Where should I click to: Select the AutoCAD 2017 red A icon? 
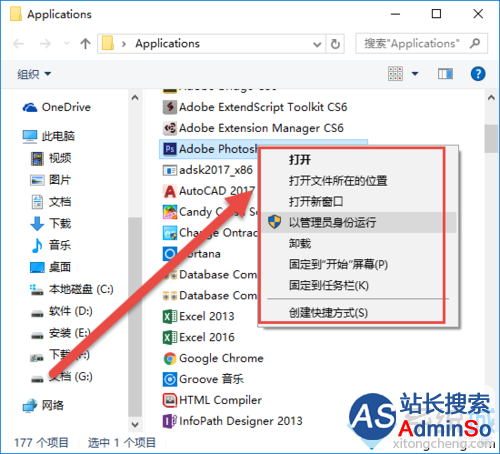(170, 191)
